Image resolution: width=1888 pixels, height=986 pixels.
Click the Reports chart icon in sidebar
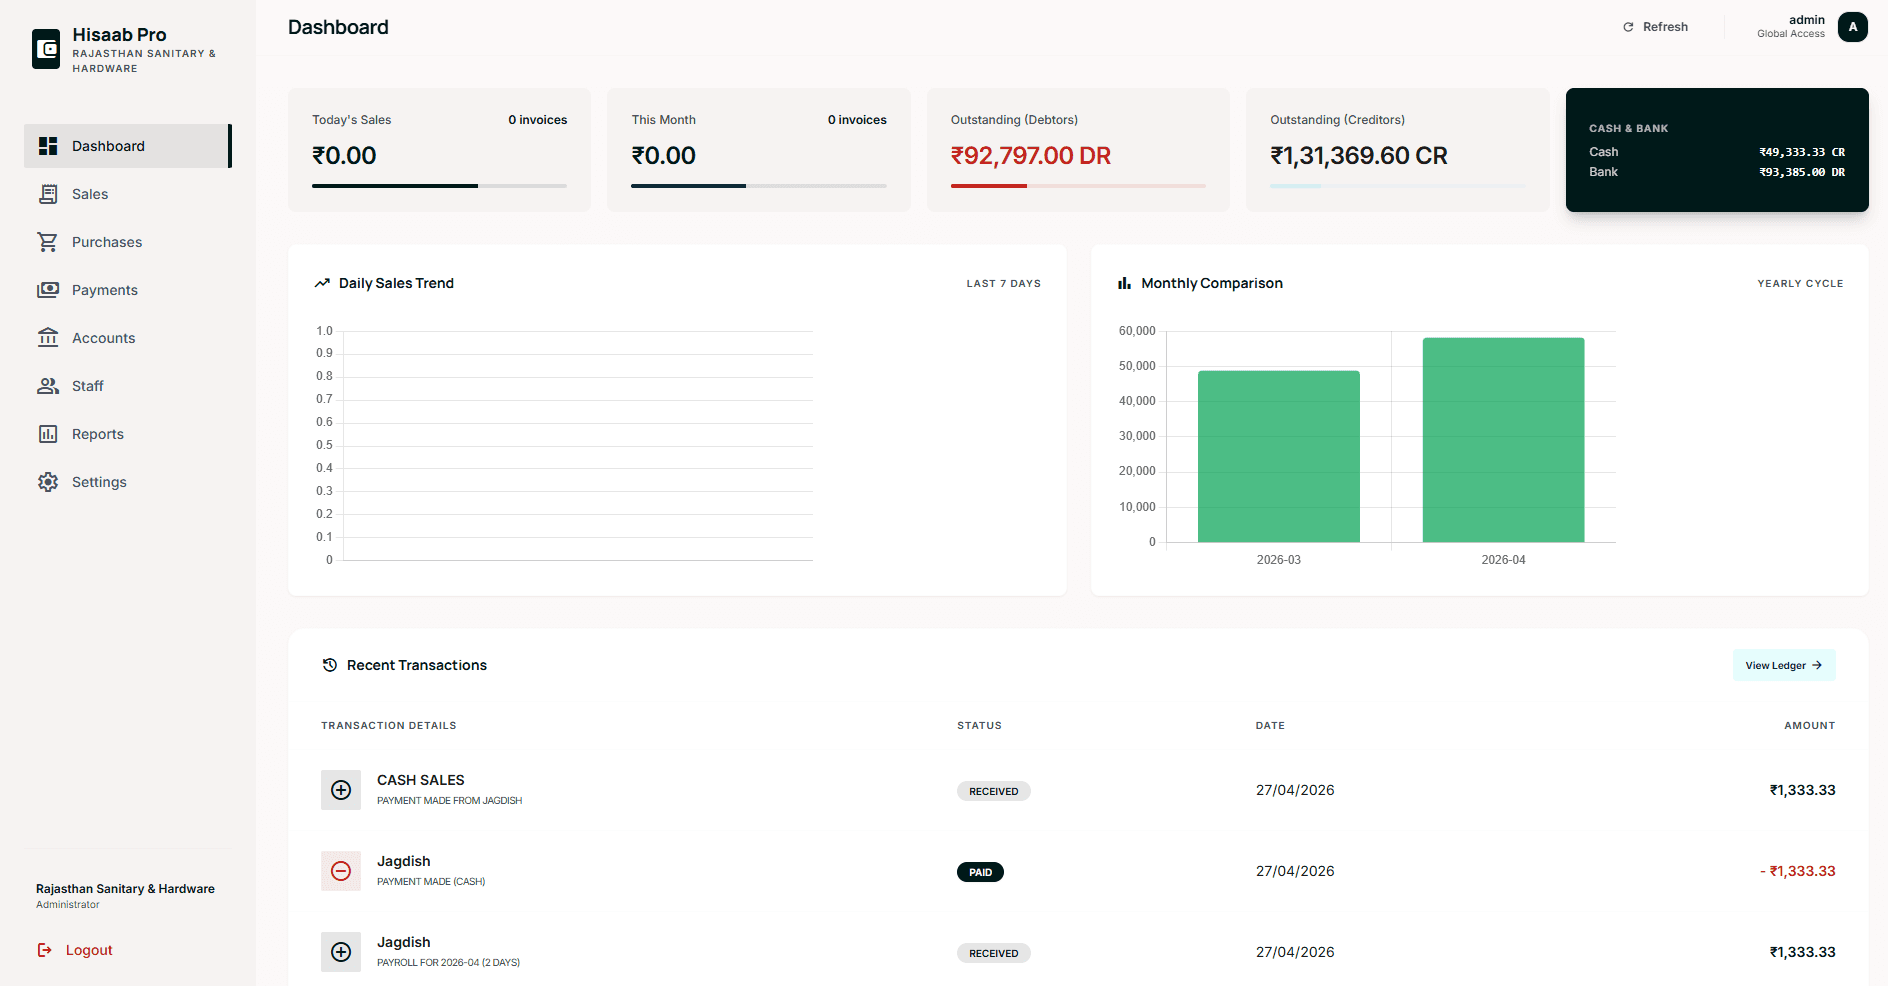coord(48,434)
